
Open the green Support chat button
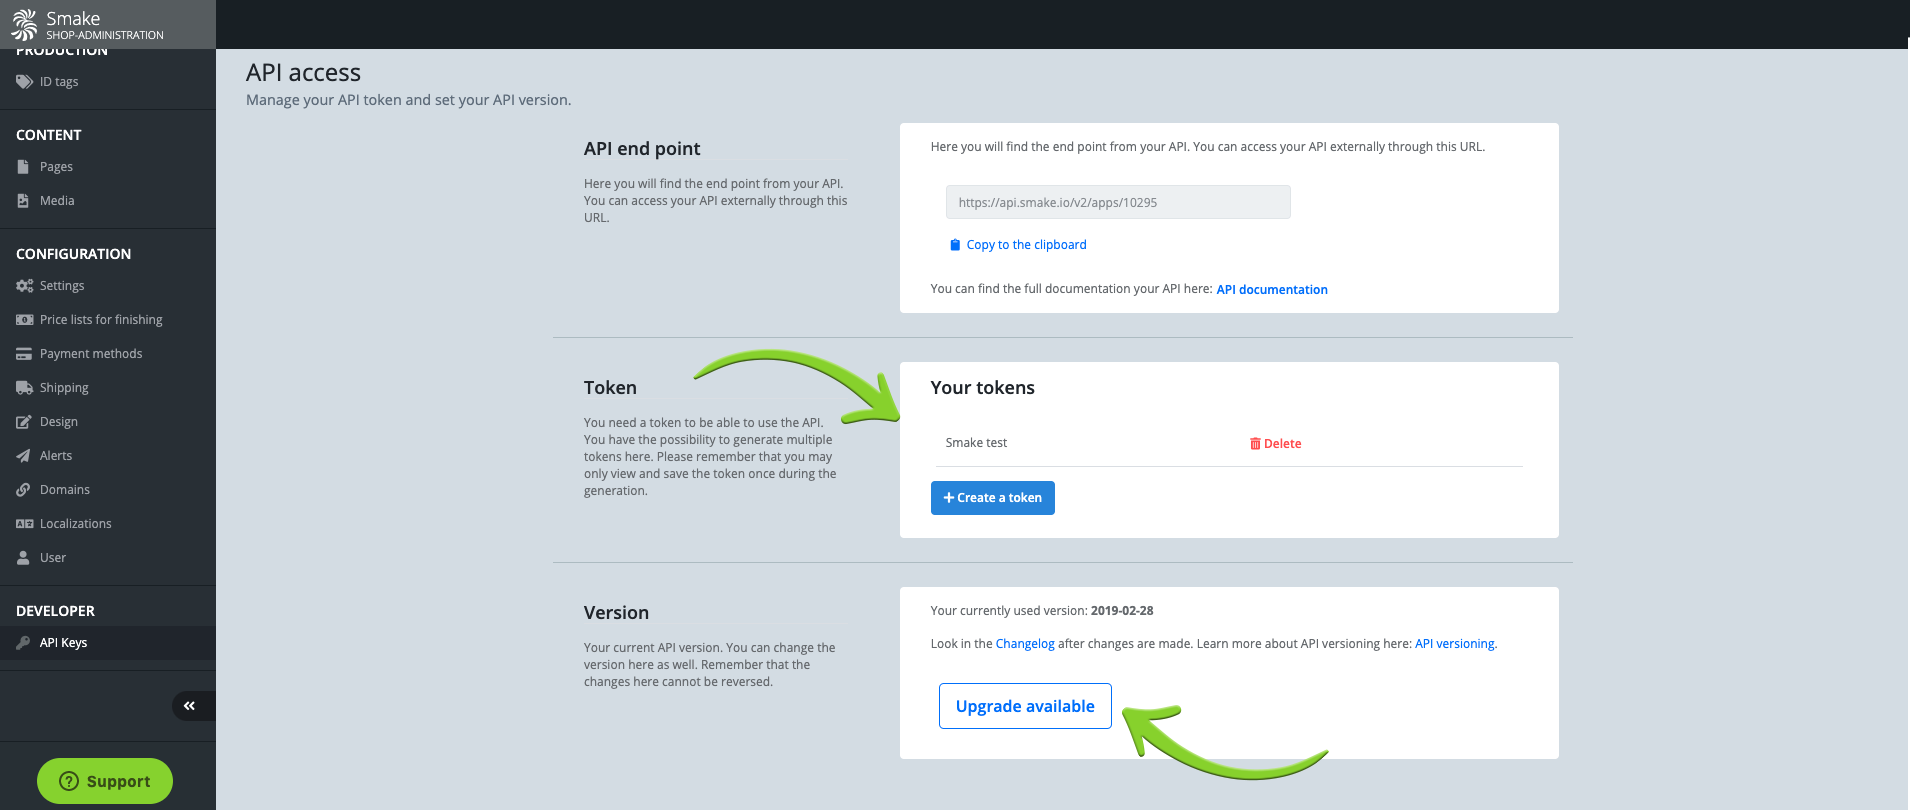point(105,781)
